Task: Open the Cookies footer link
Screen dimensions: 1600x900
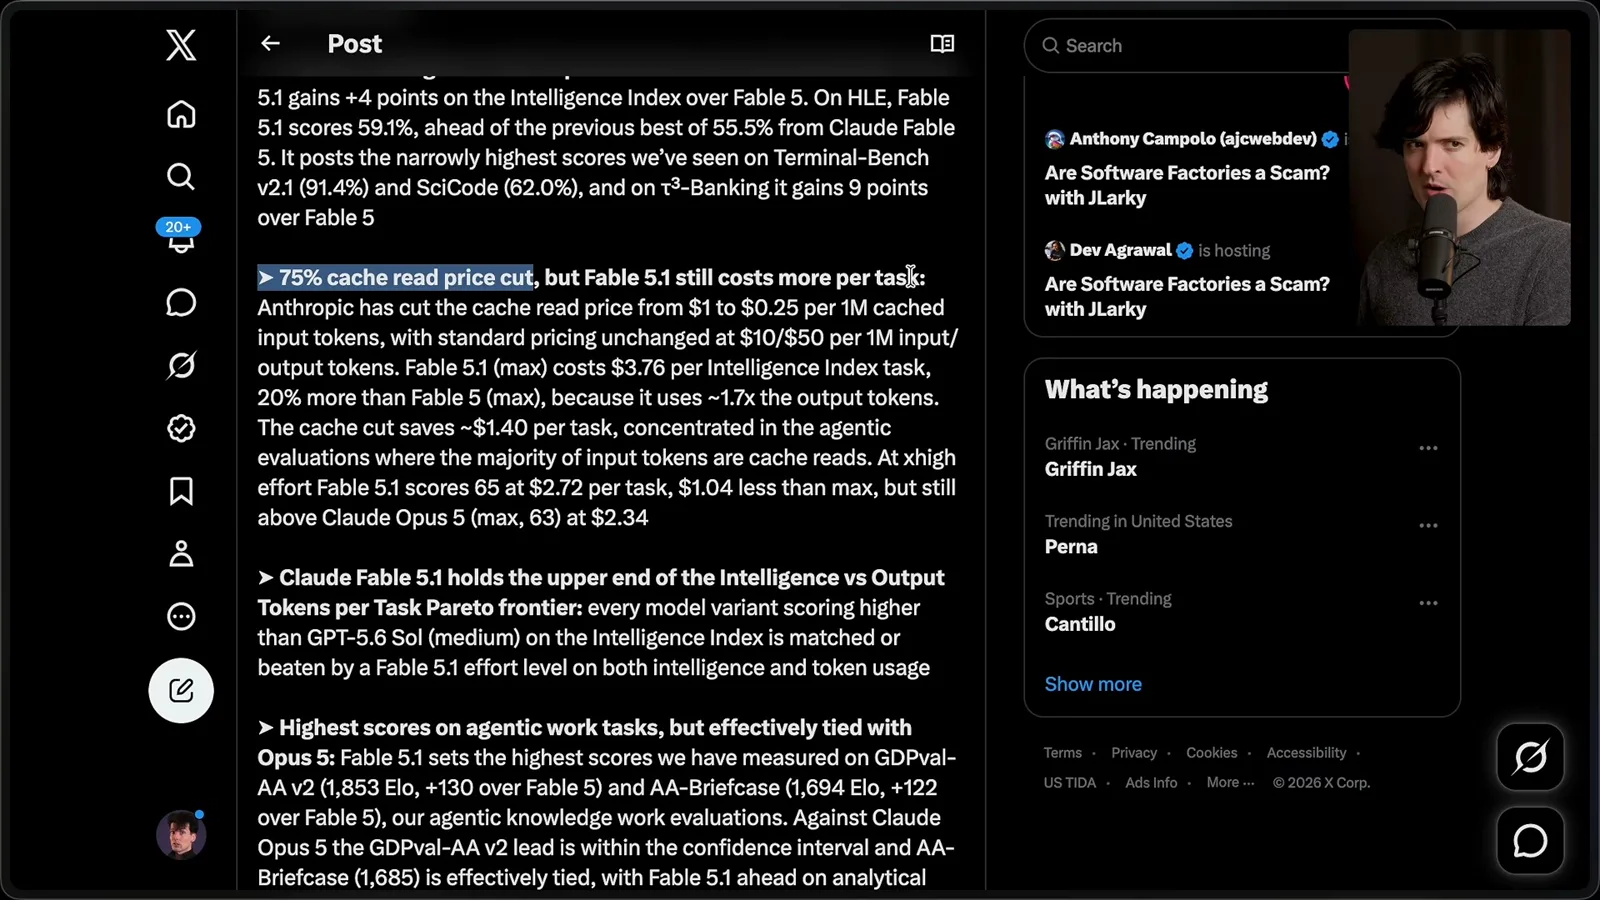Action: click(x=1212, y=753)
